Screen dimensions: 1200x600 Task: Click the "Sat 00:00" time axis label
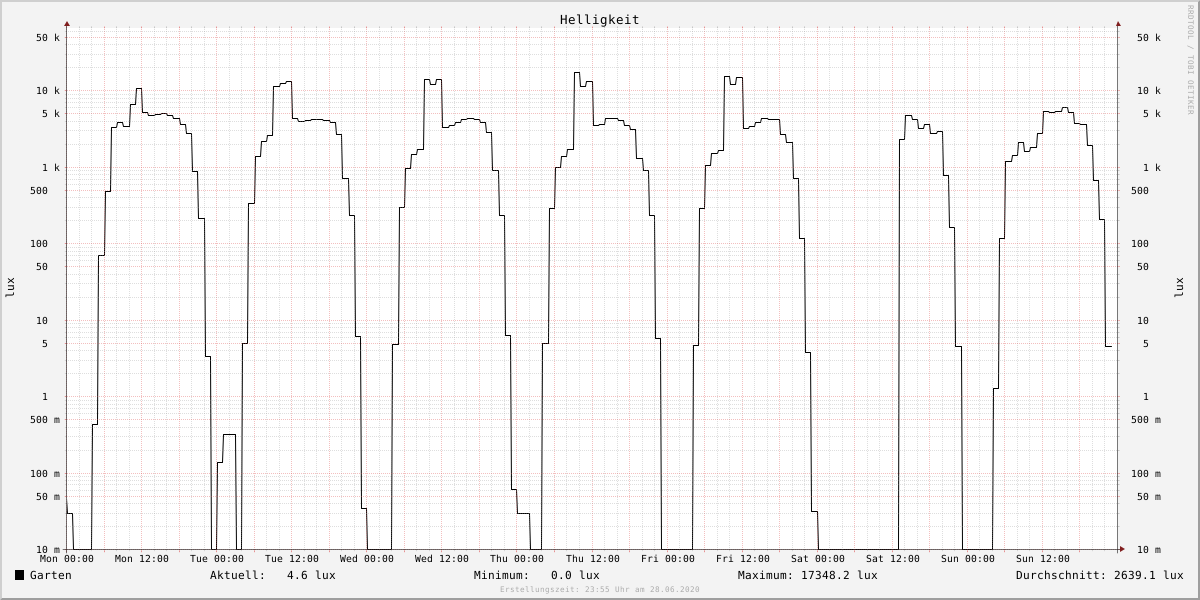tap(818, 559)
